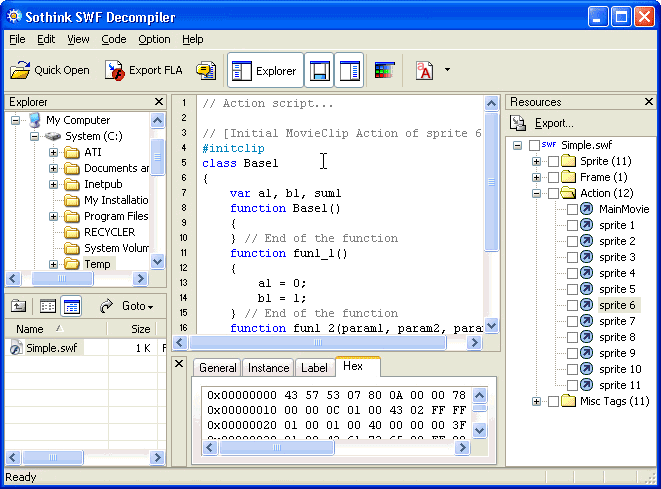Open the File menu
This screenshot has width=661, height=489.
[17, 39]
